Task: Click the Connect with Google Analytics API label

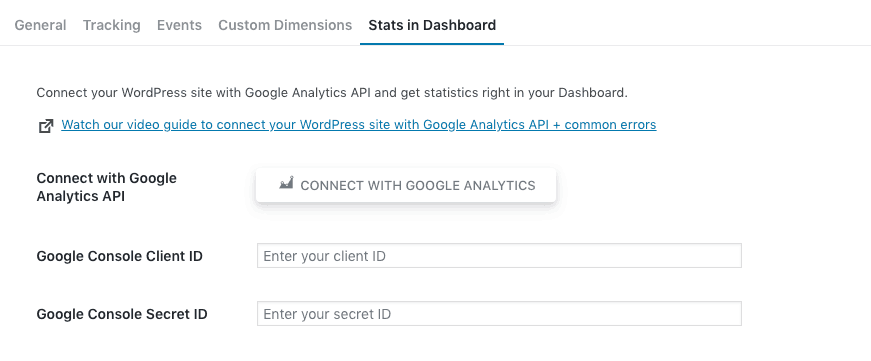Action: (107, 187)
